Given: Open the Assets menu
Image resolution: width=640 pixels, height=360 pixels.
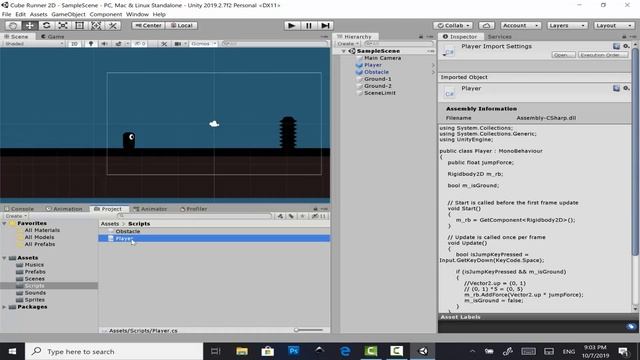Looking at the screenshot, I should 38,14.
